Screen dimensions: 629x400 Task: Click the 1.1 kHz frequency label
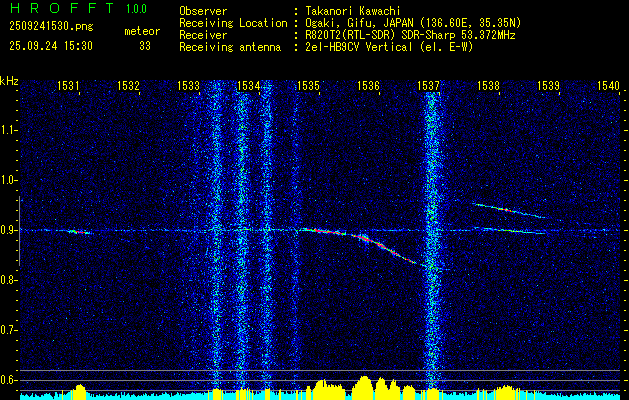[x=8, y=130]
